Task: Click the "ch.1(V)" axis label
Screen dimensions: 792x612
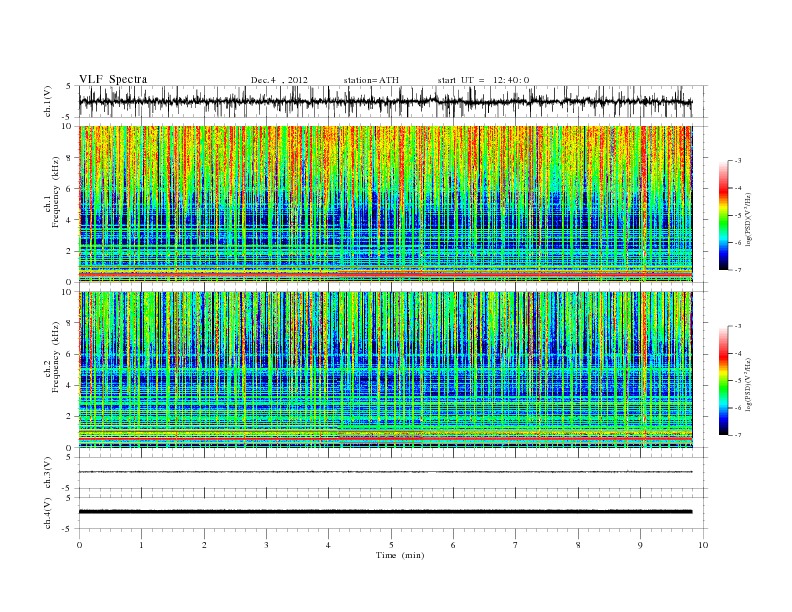Action: pos(48,101)
